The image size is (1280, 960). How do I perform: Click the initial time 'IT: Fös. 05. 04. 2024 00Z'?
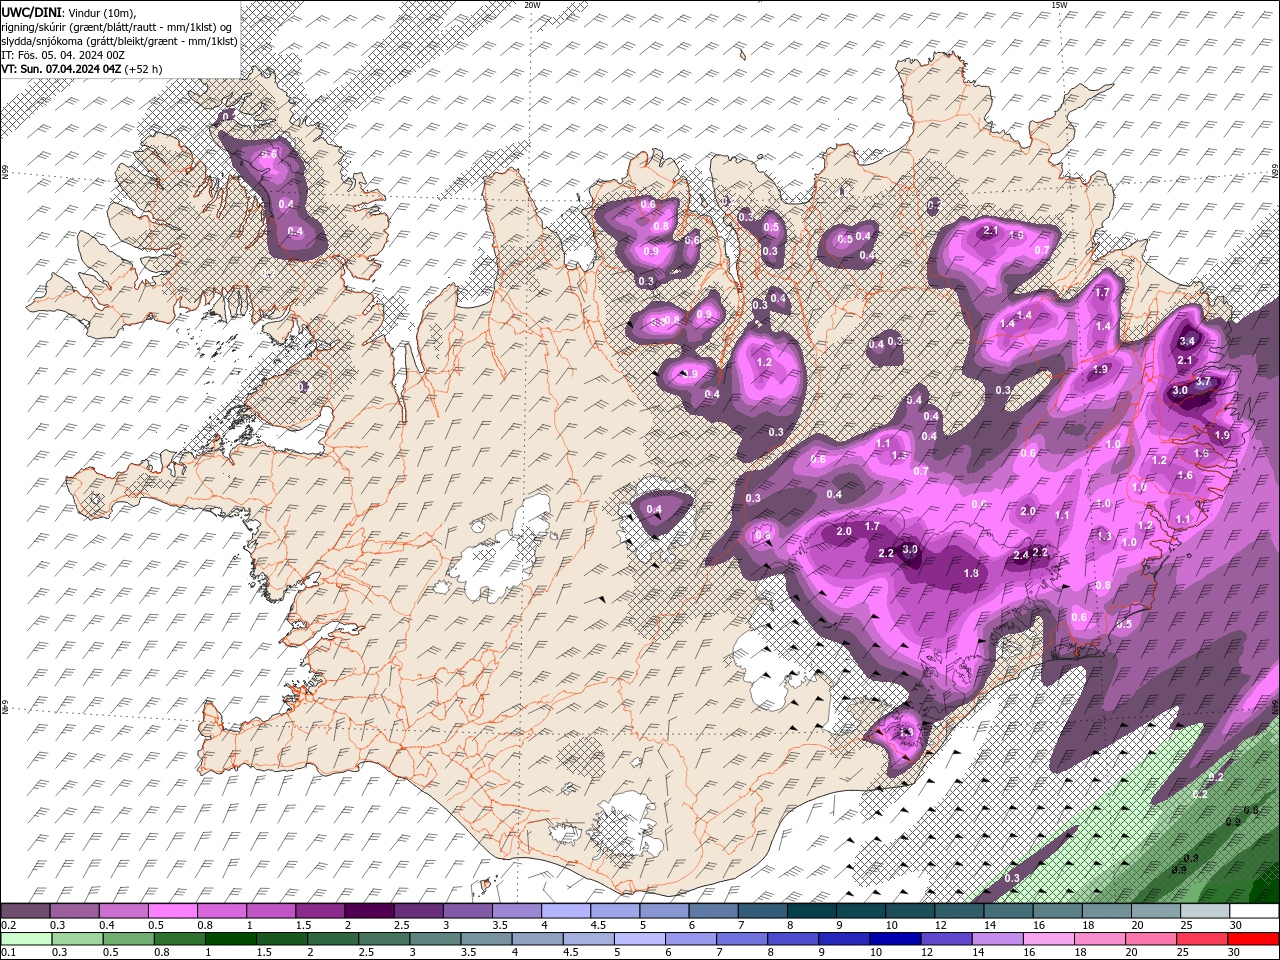click(x=62, y=55)
